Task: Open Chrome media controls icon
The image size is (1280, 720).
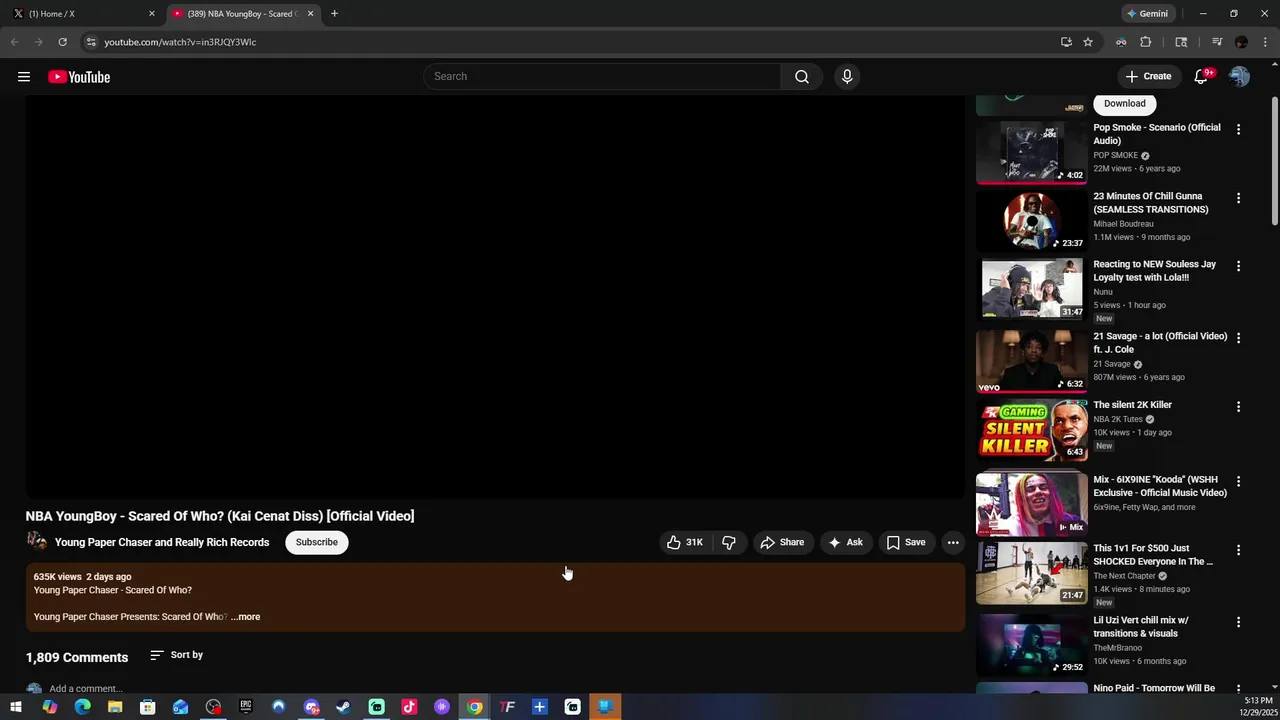Action: pos(1217,42)
